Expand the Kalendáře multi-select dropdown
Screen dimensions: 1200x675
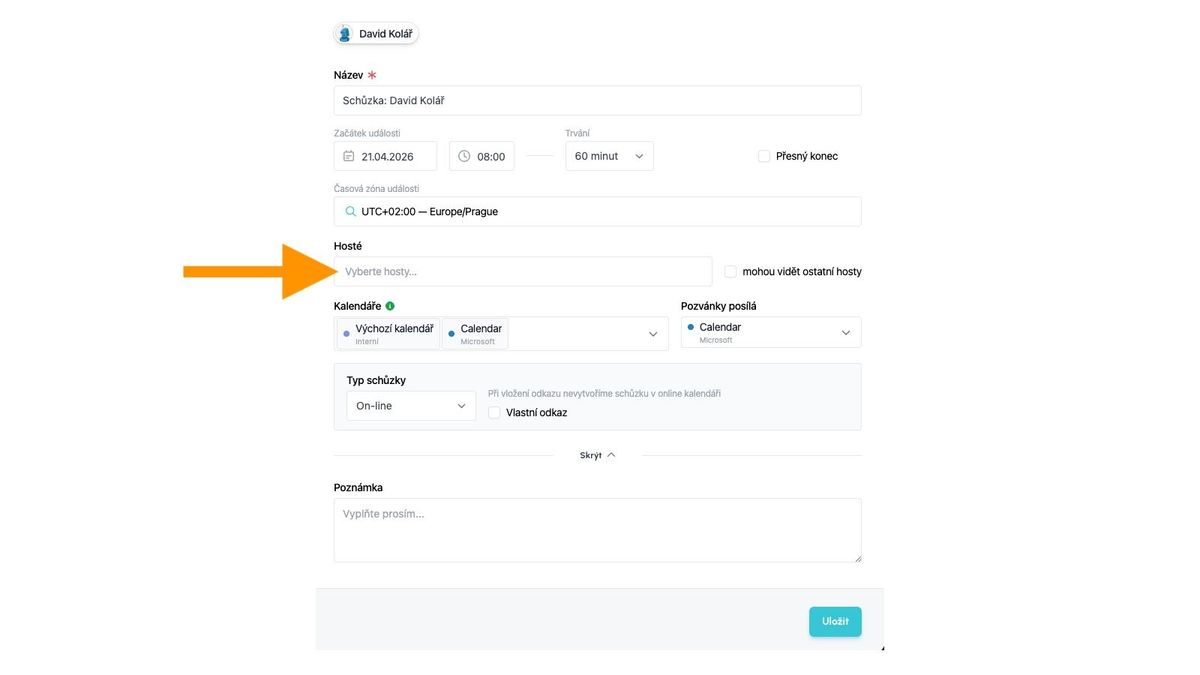click(653, 334)
